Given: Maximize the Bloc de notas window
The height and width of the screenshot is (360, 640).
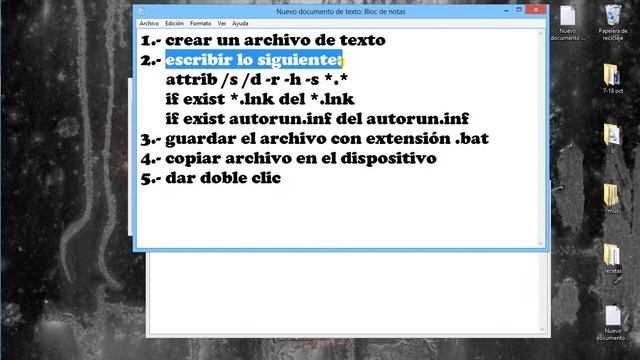Looking at the screenshot, I should point(519,10).
